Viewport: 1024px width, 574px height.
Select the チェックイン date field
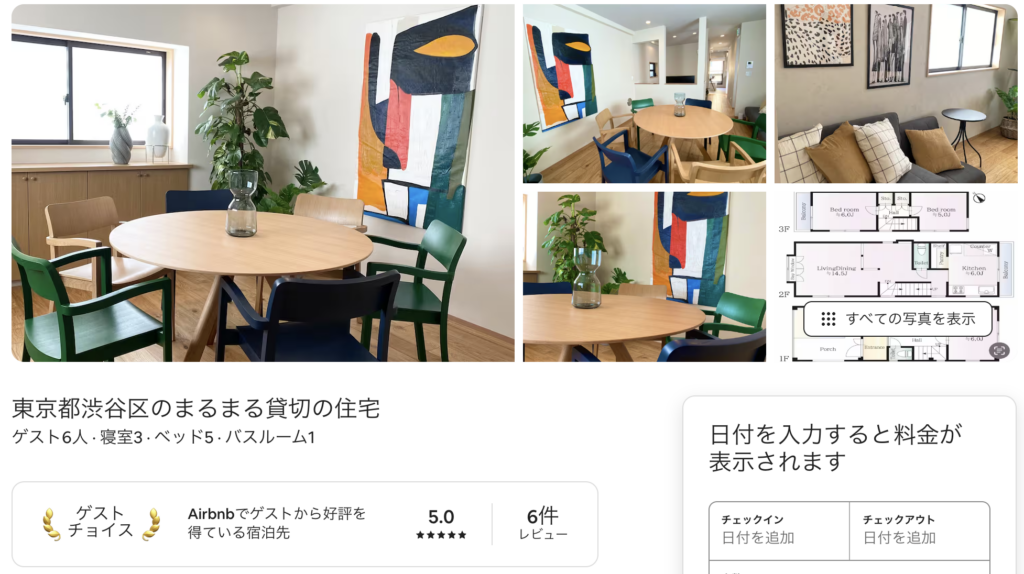780,531
